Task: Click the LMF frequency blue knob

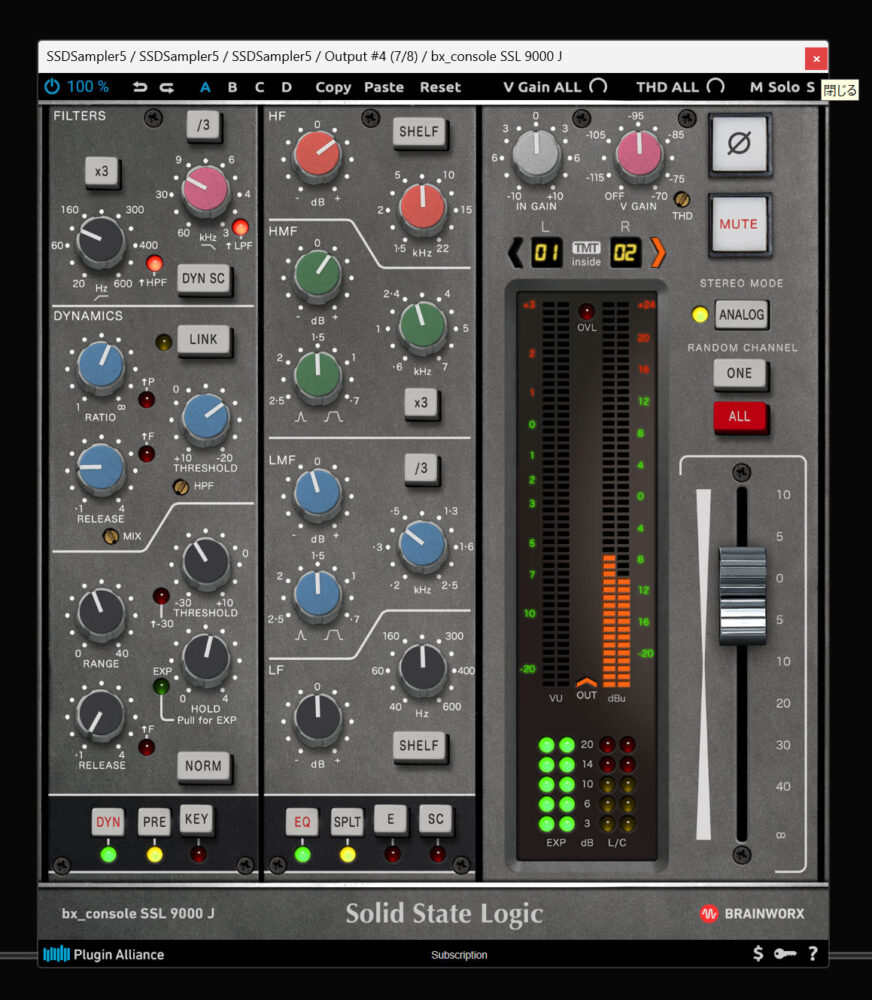Action: 422,545
